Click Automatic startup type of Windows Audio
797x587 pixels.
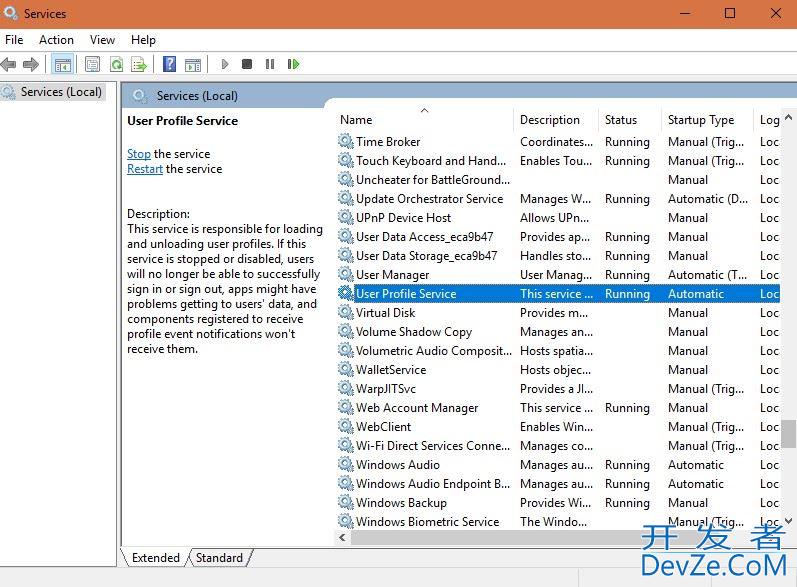(696, 465)
